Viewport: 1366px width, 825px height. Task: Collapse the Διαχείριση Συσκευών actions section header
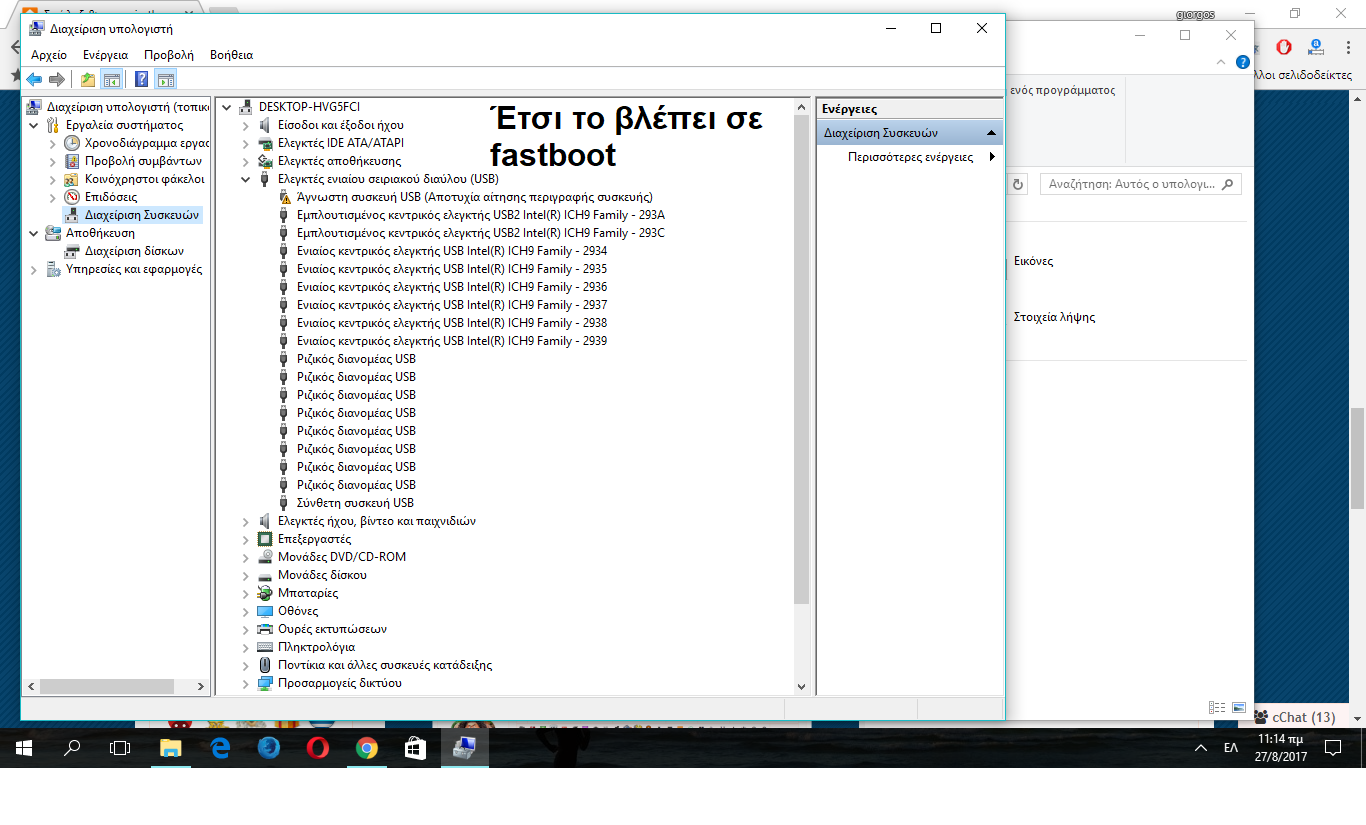(x=990, y=133)
